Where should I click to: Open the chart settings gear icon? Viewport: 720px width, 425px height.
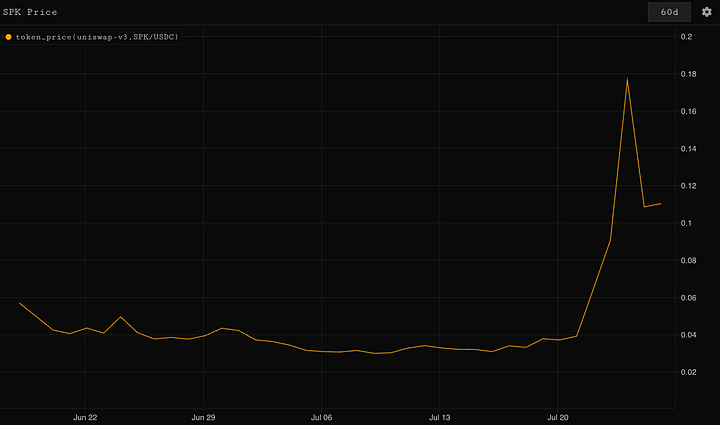tap(706, 12)
